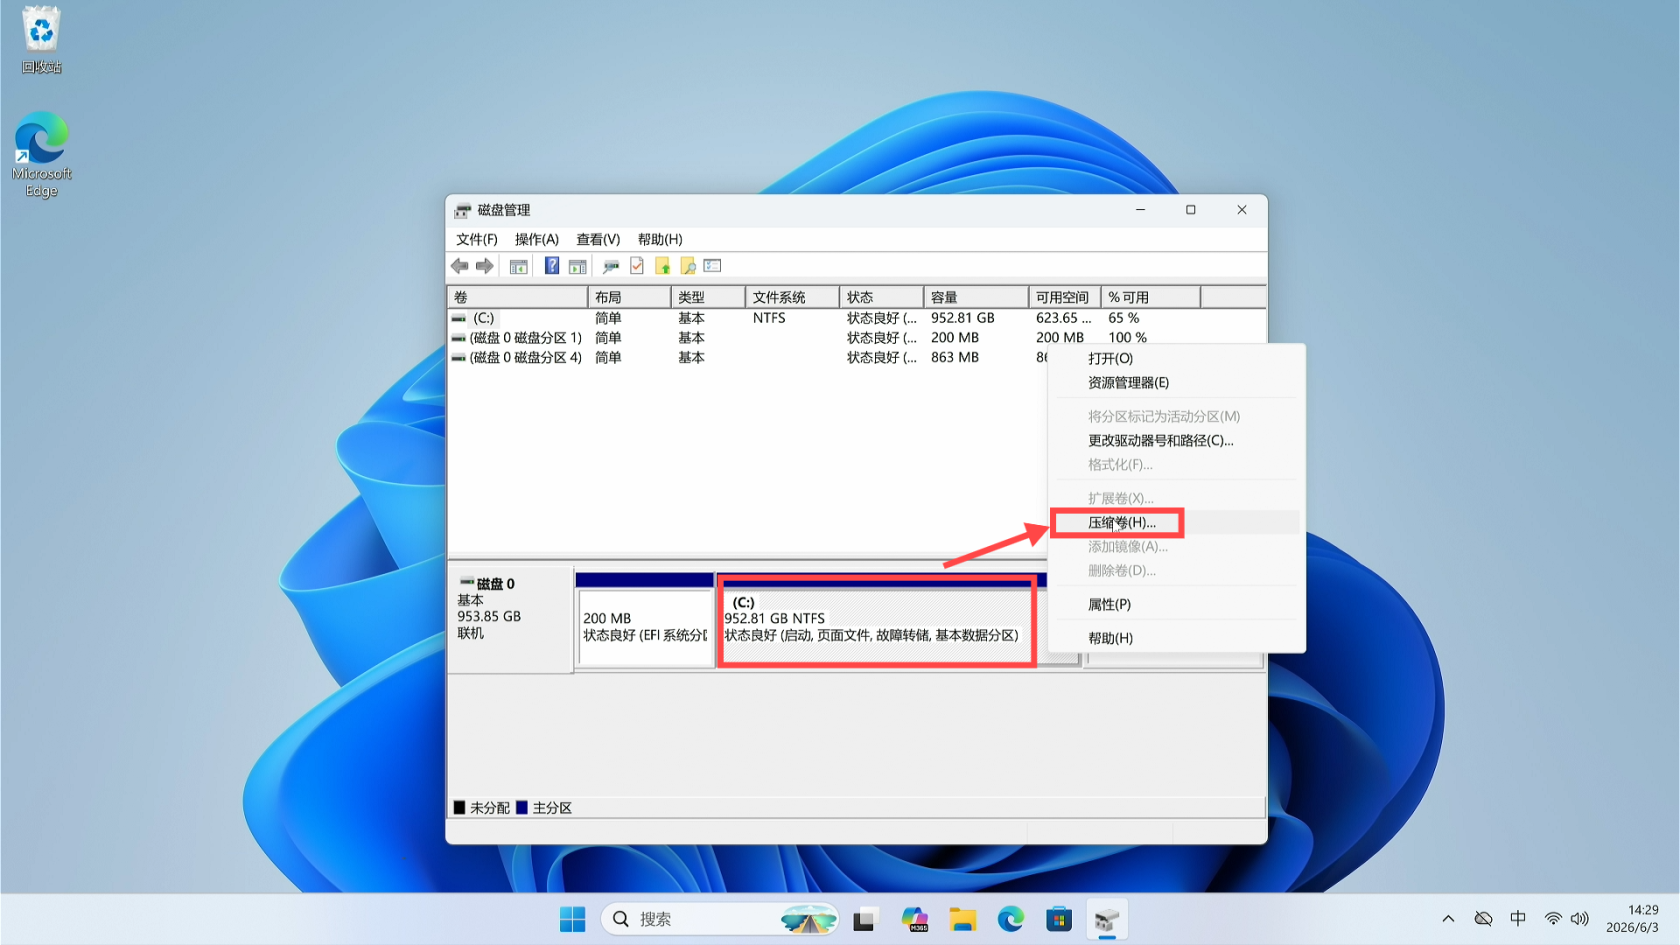The image size is (1680, 945).
Task: Choose 帮助(H) in the context menu
Action: point(1176,639)
